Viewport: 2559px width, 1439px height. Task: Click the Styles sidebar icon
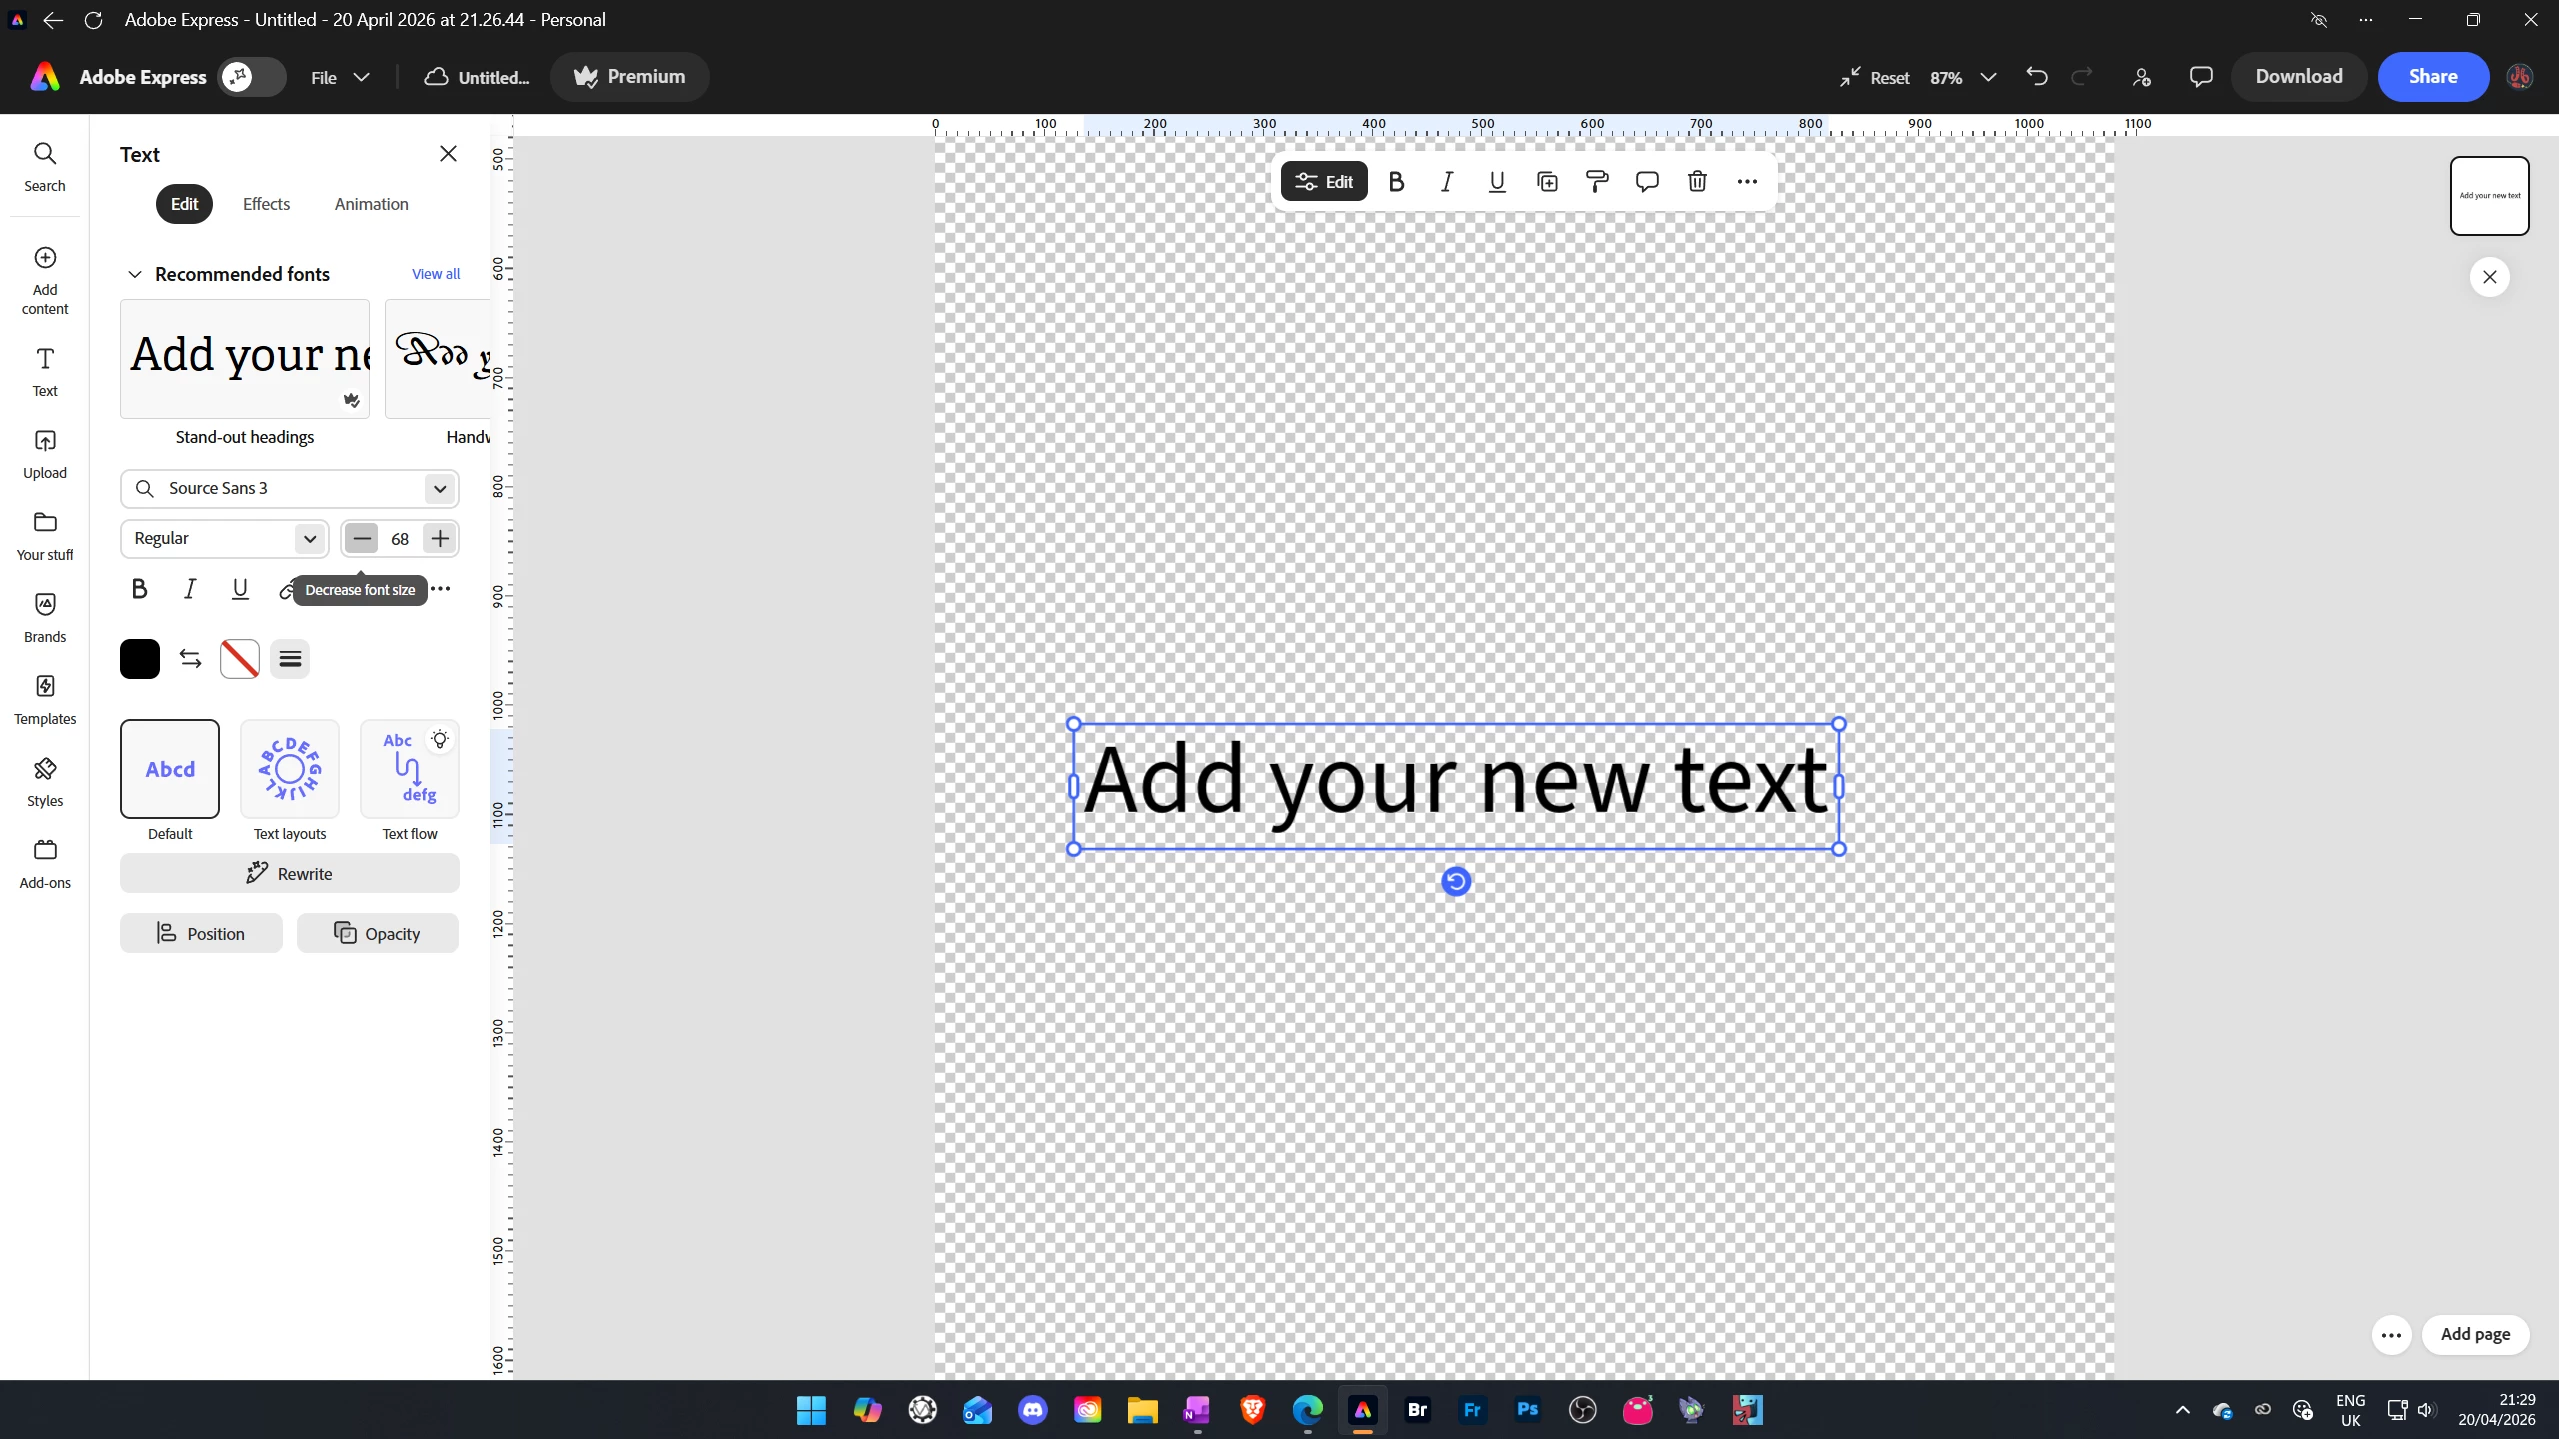click(x=45, y=780)
